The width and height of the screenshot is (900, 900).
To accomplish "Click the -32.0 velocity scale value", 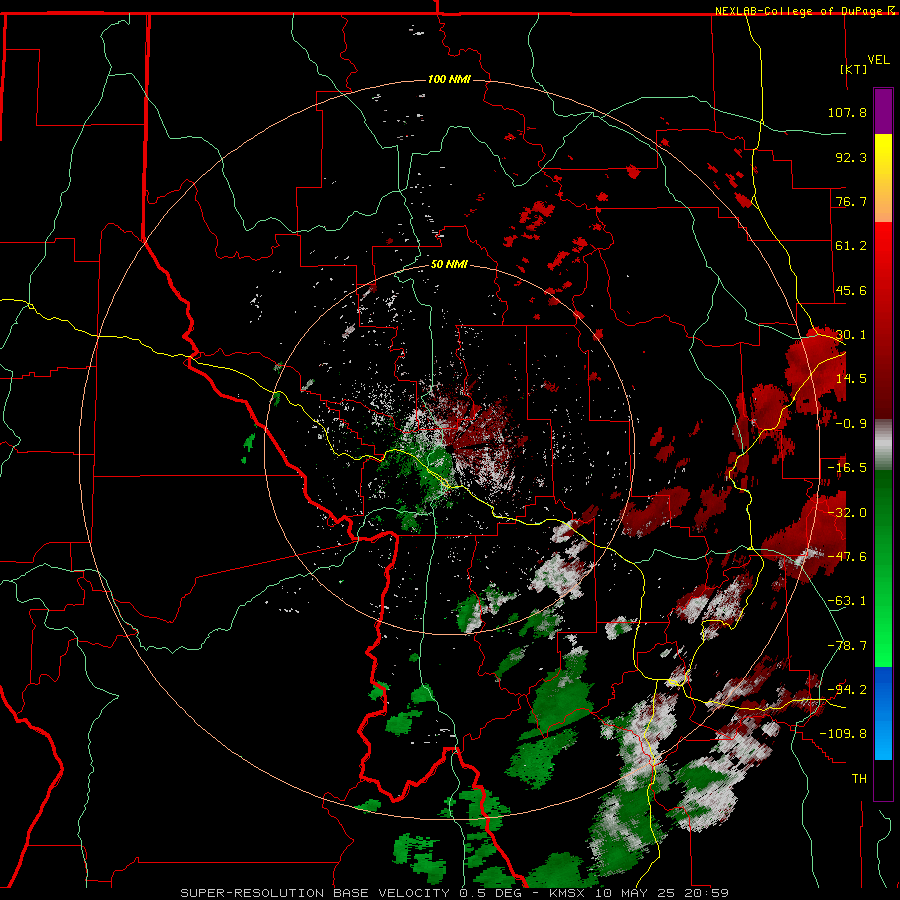I will pyautogui.click(x=847, y=513).
